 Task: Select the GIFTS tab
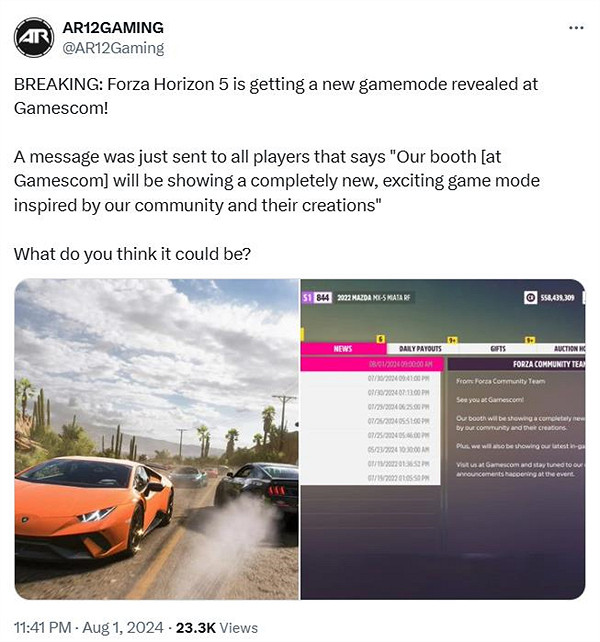(498, 348)
